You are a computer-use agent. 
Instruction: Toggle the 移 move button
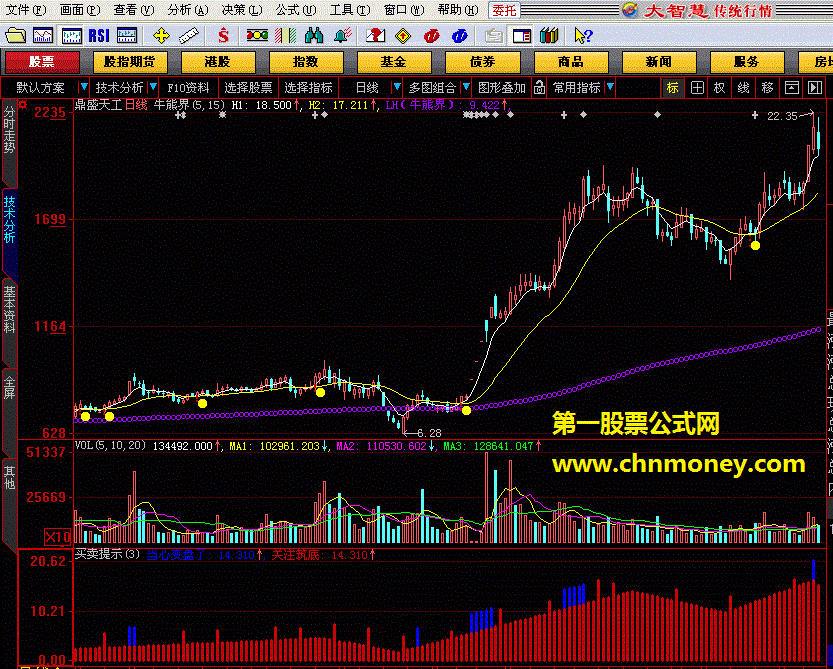point(767,87)
